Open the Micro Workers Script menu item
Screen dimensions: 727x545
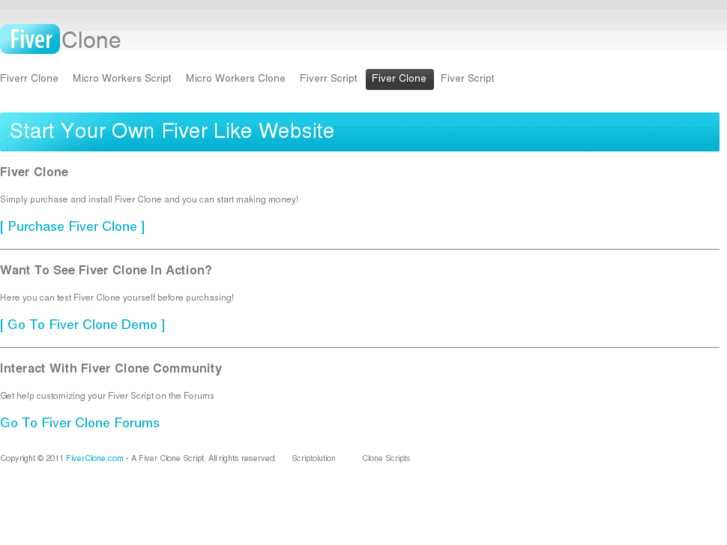pyautogui.click(x=122, y=78)
